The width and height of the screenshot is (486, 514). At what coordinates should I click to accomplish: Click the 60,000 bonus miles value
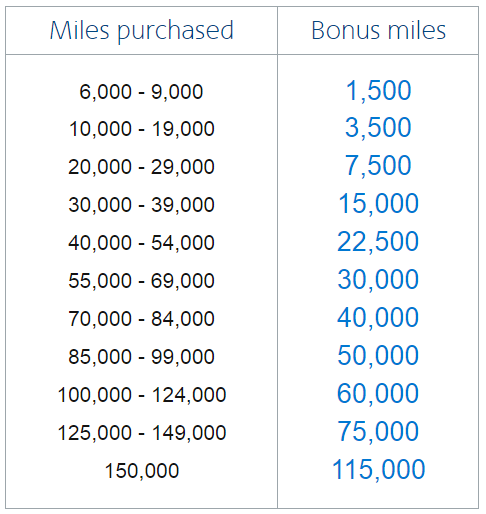click(x=378, y=394)
